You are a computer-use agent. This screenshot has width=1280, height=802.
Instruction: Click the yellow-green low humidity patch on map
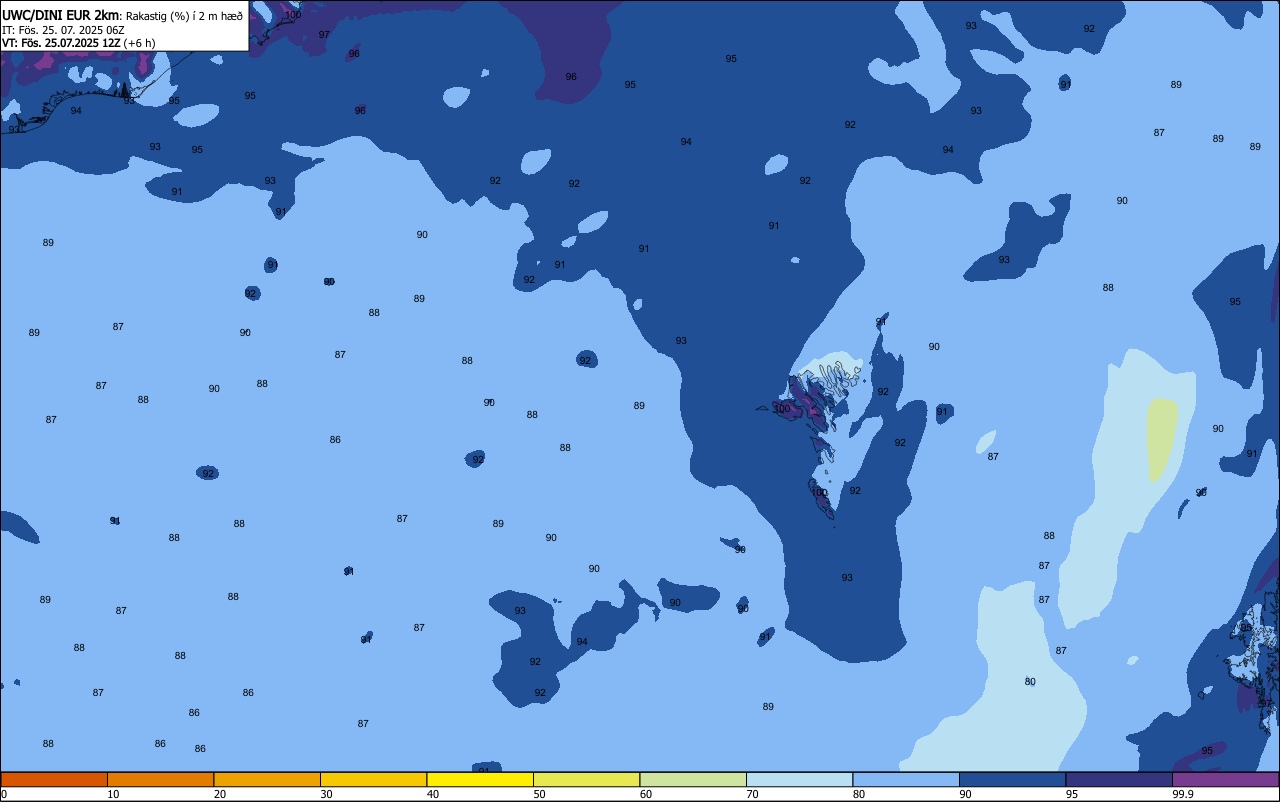tap(1162, 439)
